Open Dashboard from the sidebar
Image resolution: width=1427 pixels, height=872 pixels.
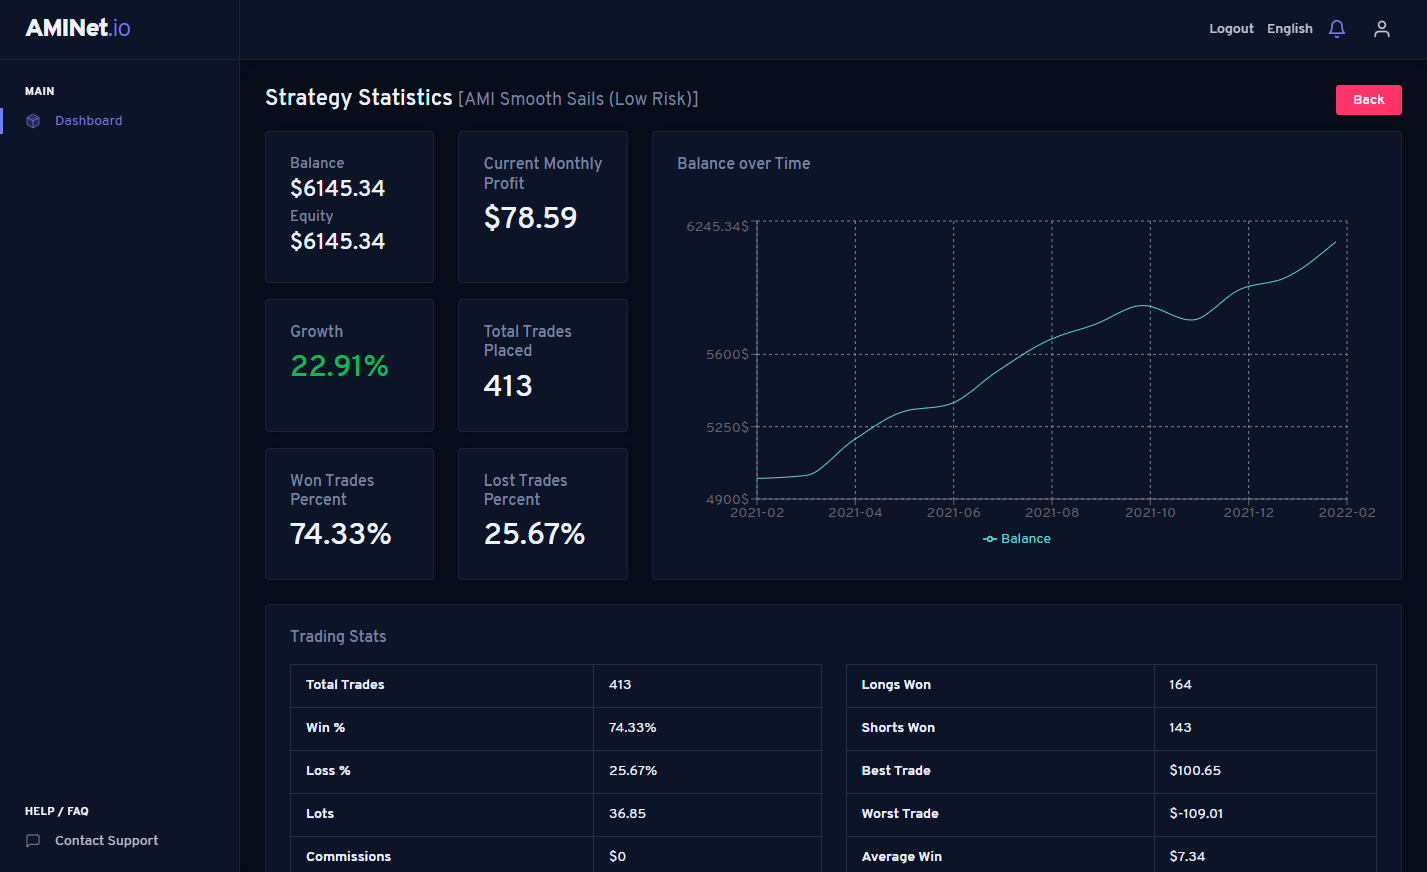[89, 121]
